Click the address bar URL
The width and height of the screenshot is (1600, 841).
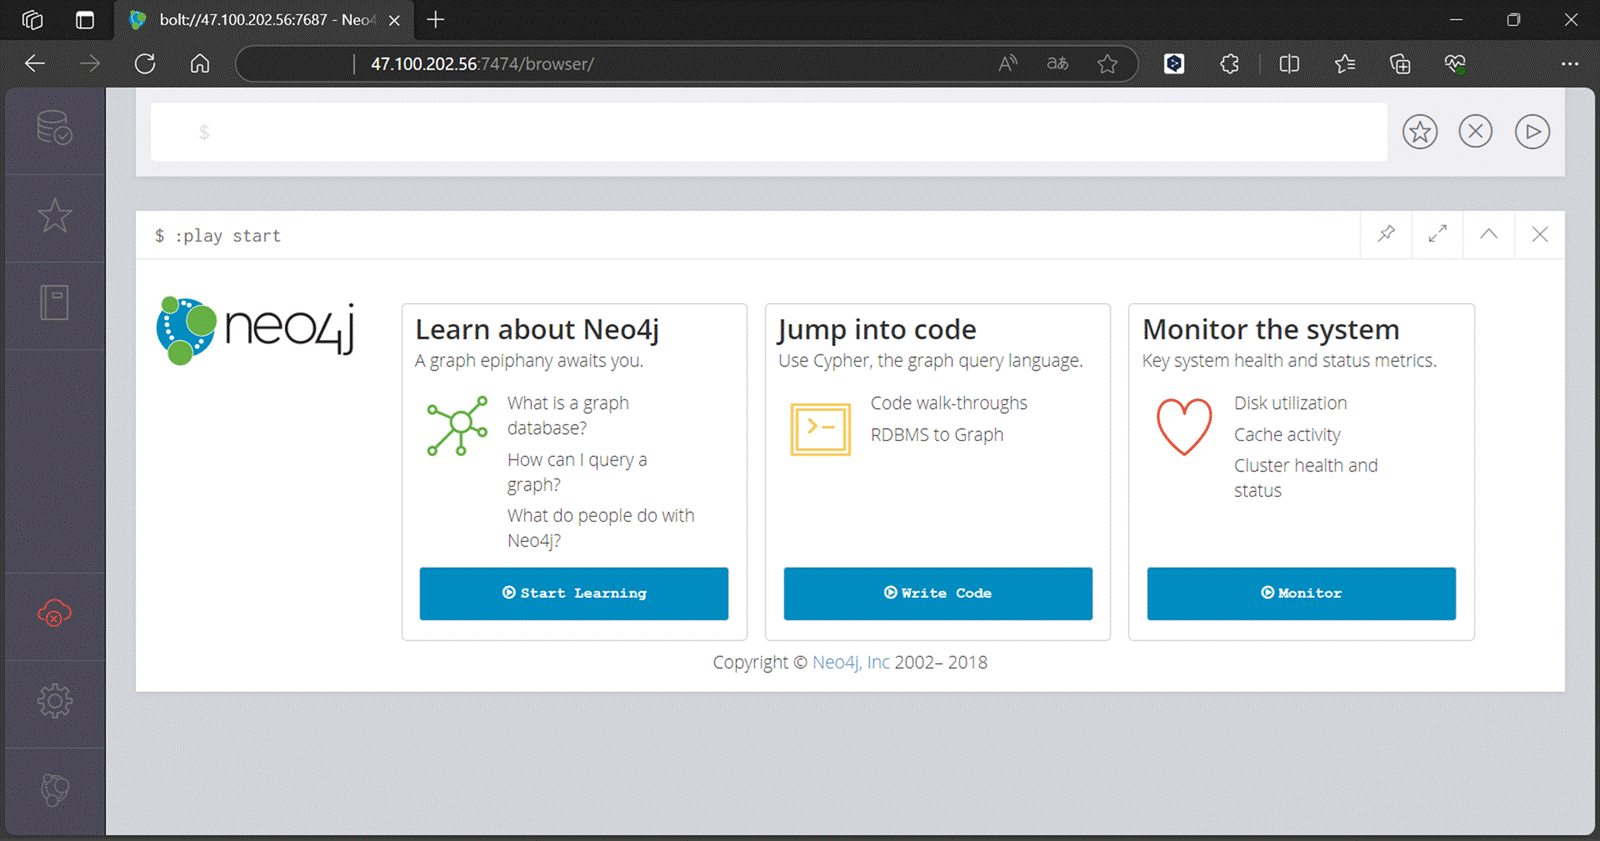click(482, 64)
